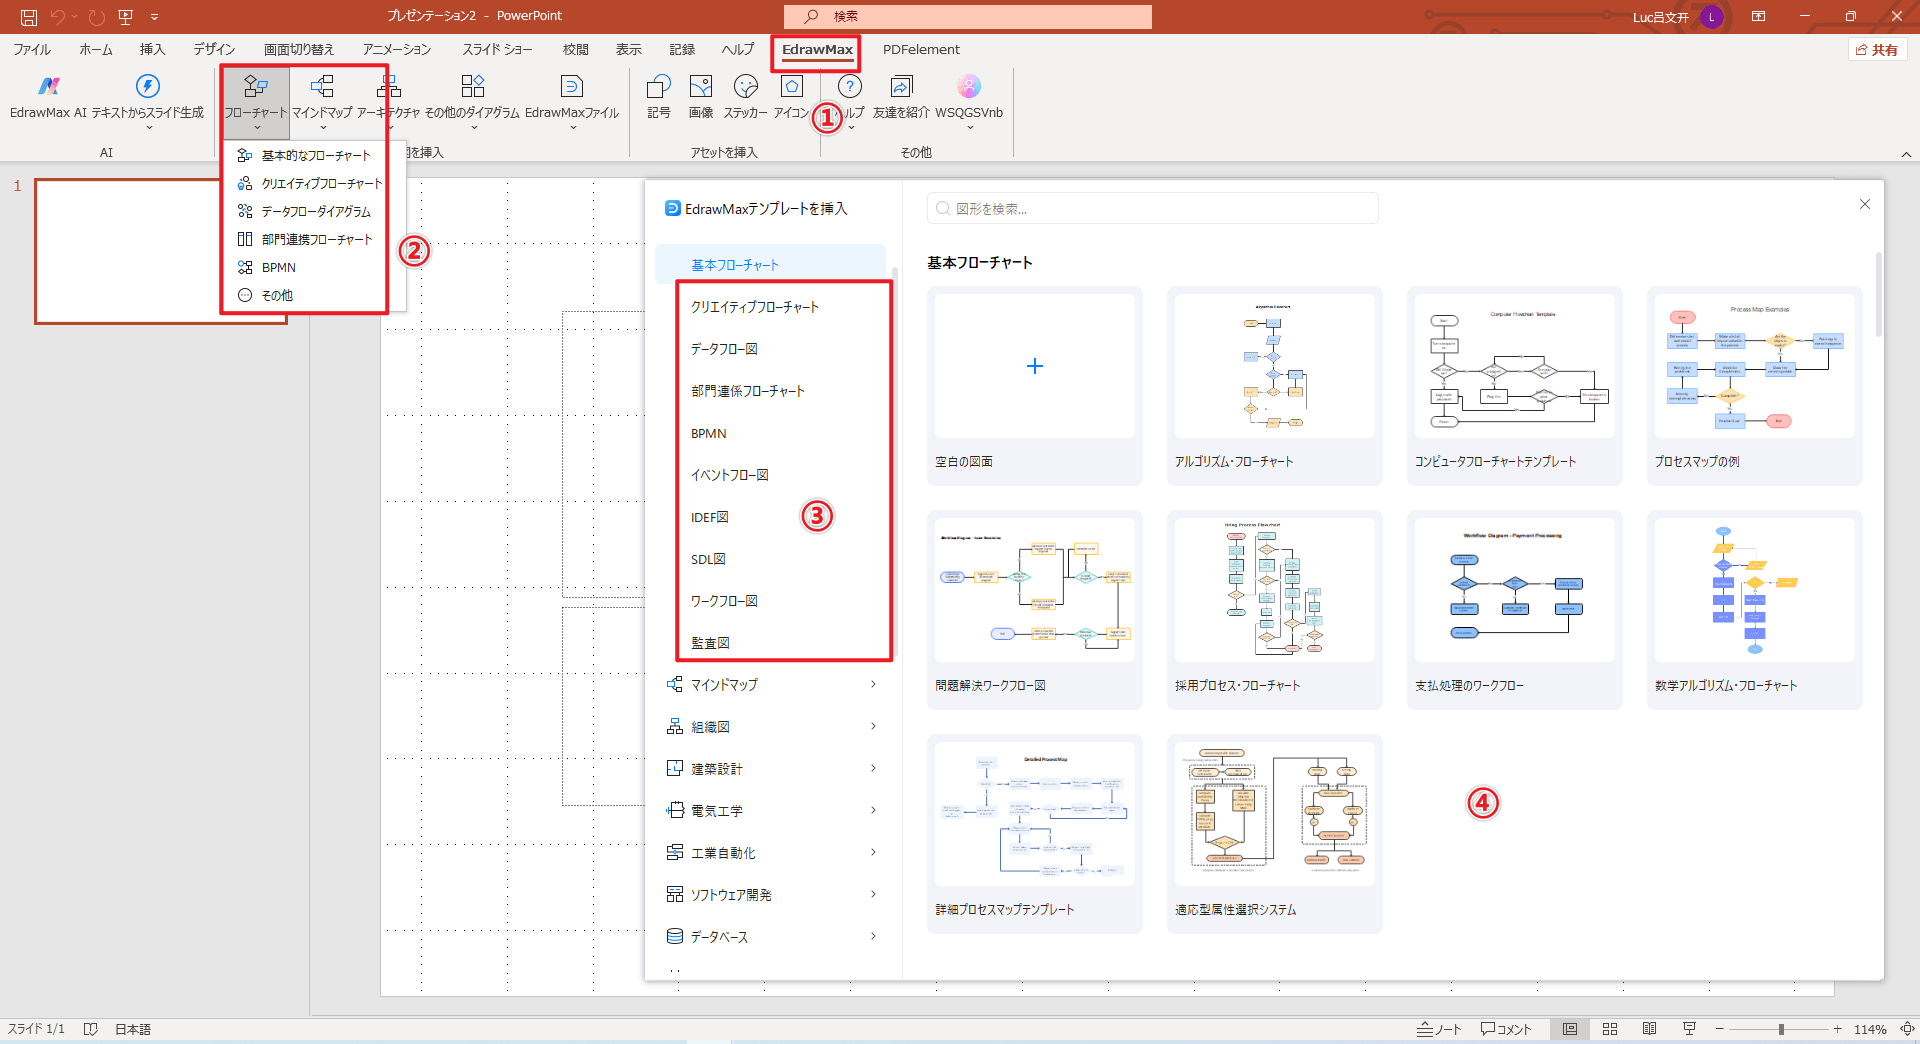The image size is (1920, 1044).
Task: Click zoom in plus button
Action: click(1838, 1029)
